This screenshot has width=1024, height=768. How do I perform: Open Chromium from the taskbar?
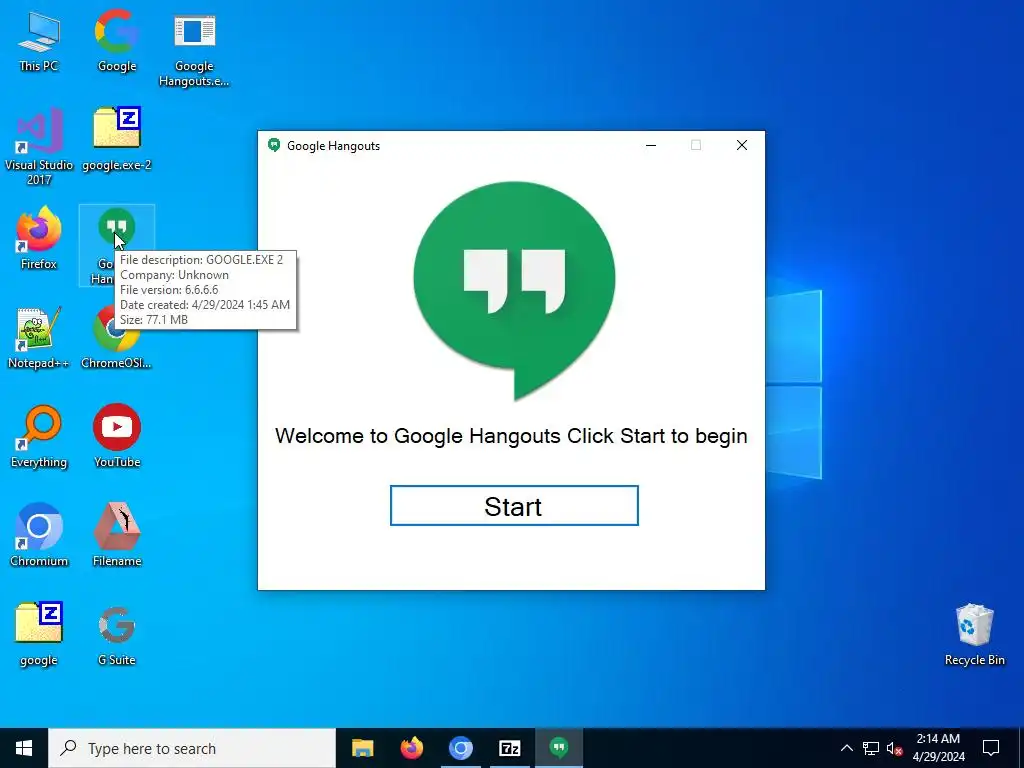(460, 748)
